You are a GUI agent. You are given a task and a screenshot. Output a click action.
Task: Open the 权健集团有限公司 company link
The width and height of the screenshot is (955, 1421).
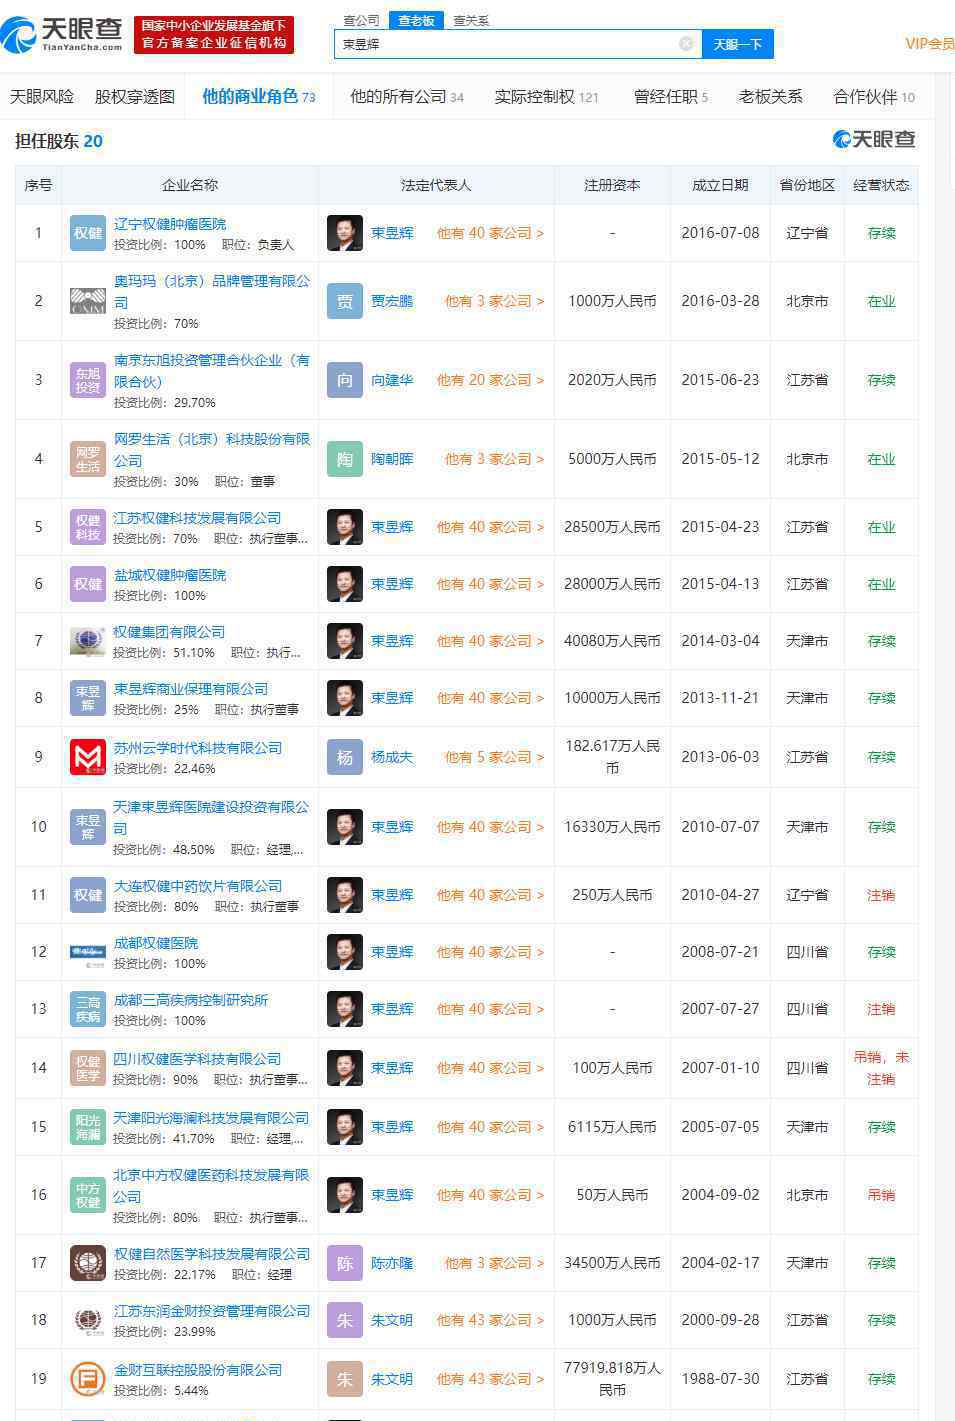[x=169, y=632]
